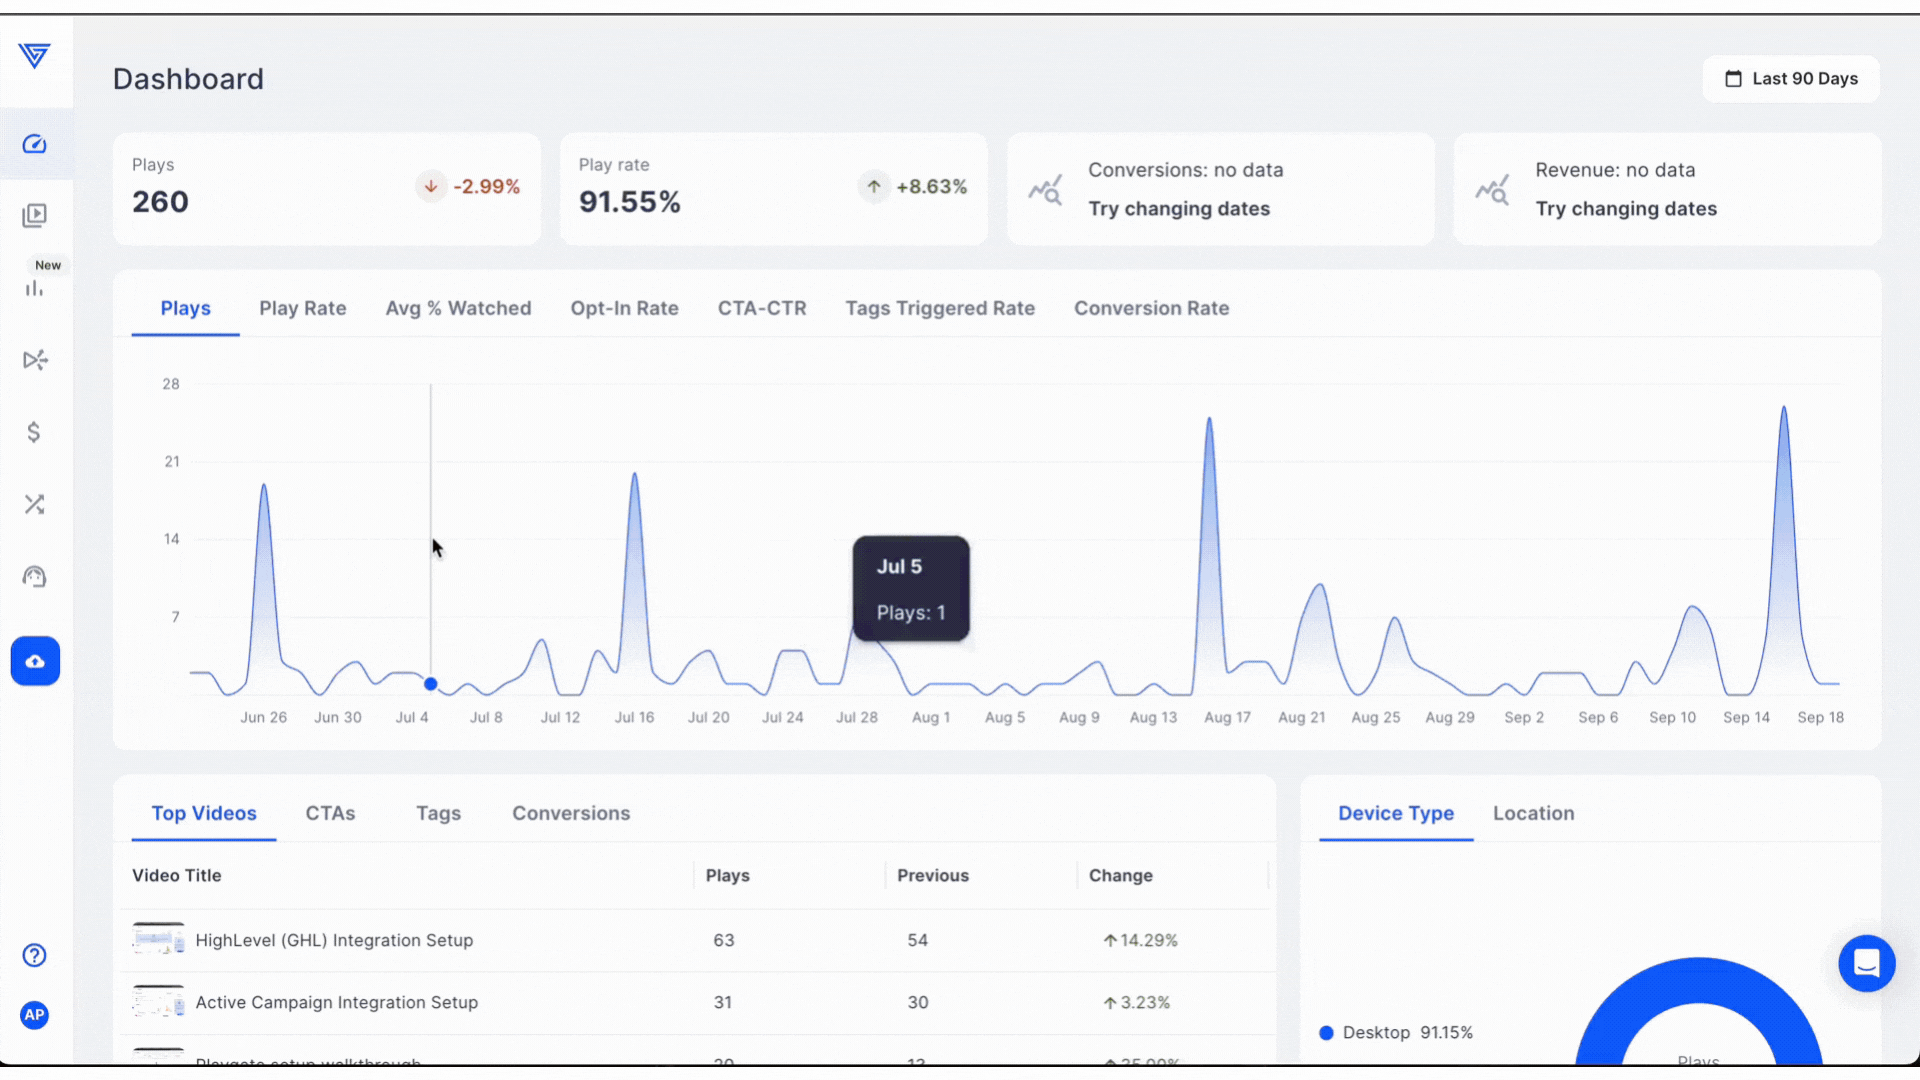Show the Conversion Rate chart tab
This screenshot has width=1920, height=1080.
1151,308
